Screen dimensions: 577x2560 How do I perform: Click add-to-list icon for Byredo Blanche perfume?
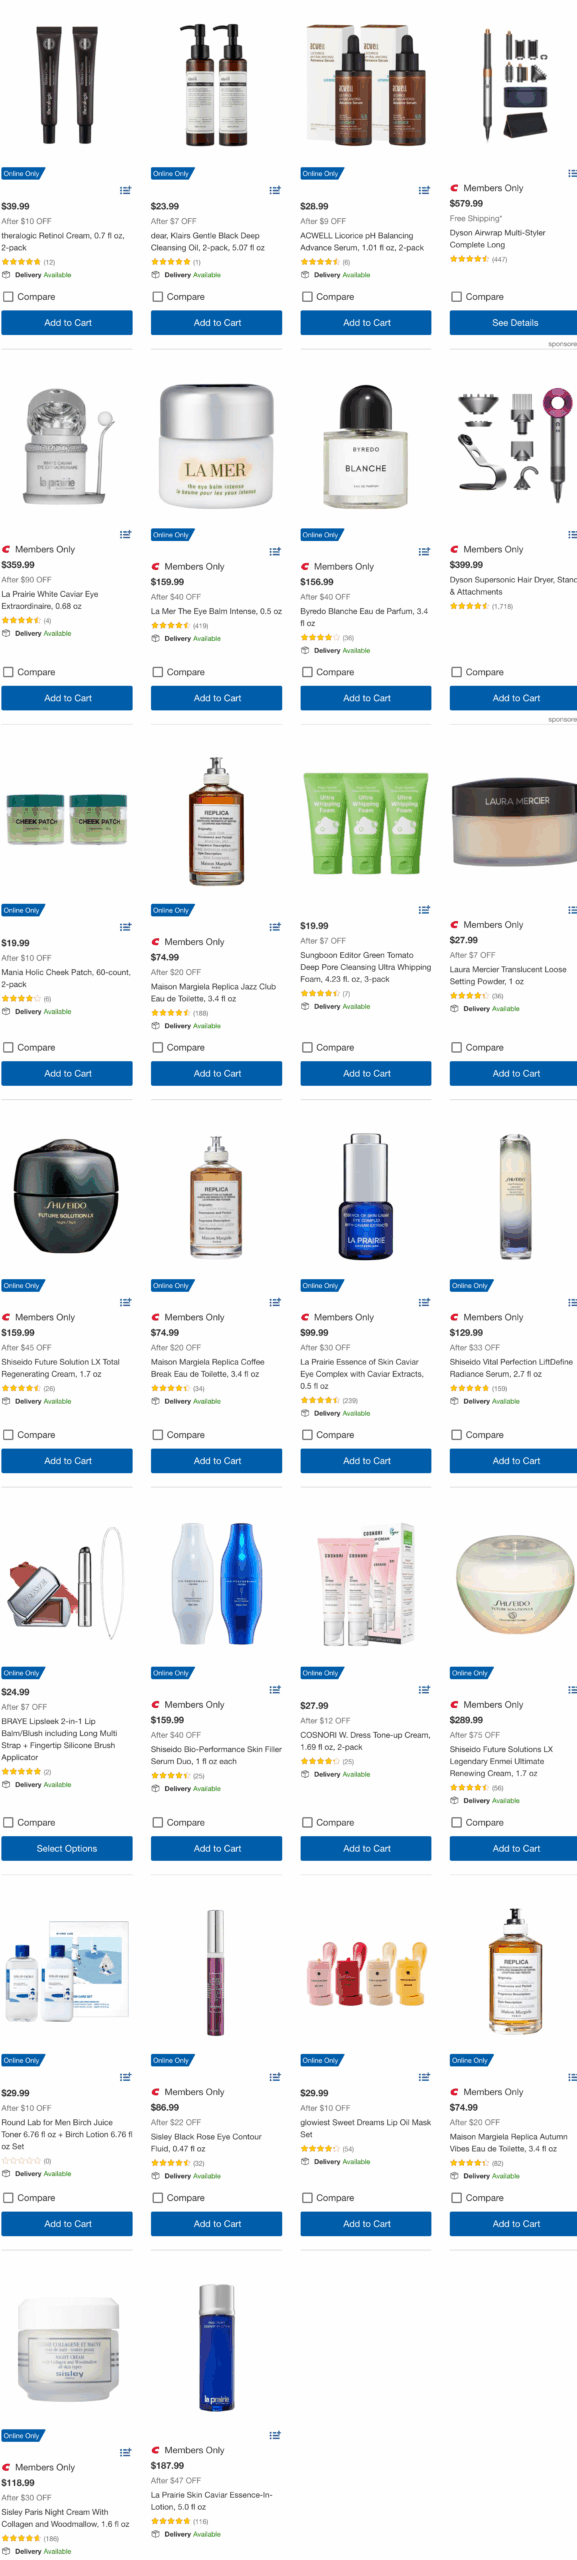pyautogui.click(x=424, y=551)
